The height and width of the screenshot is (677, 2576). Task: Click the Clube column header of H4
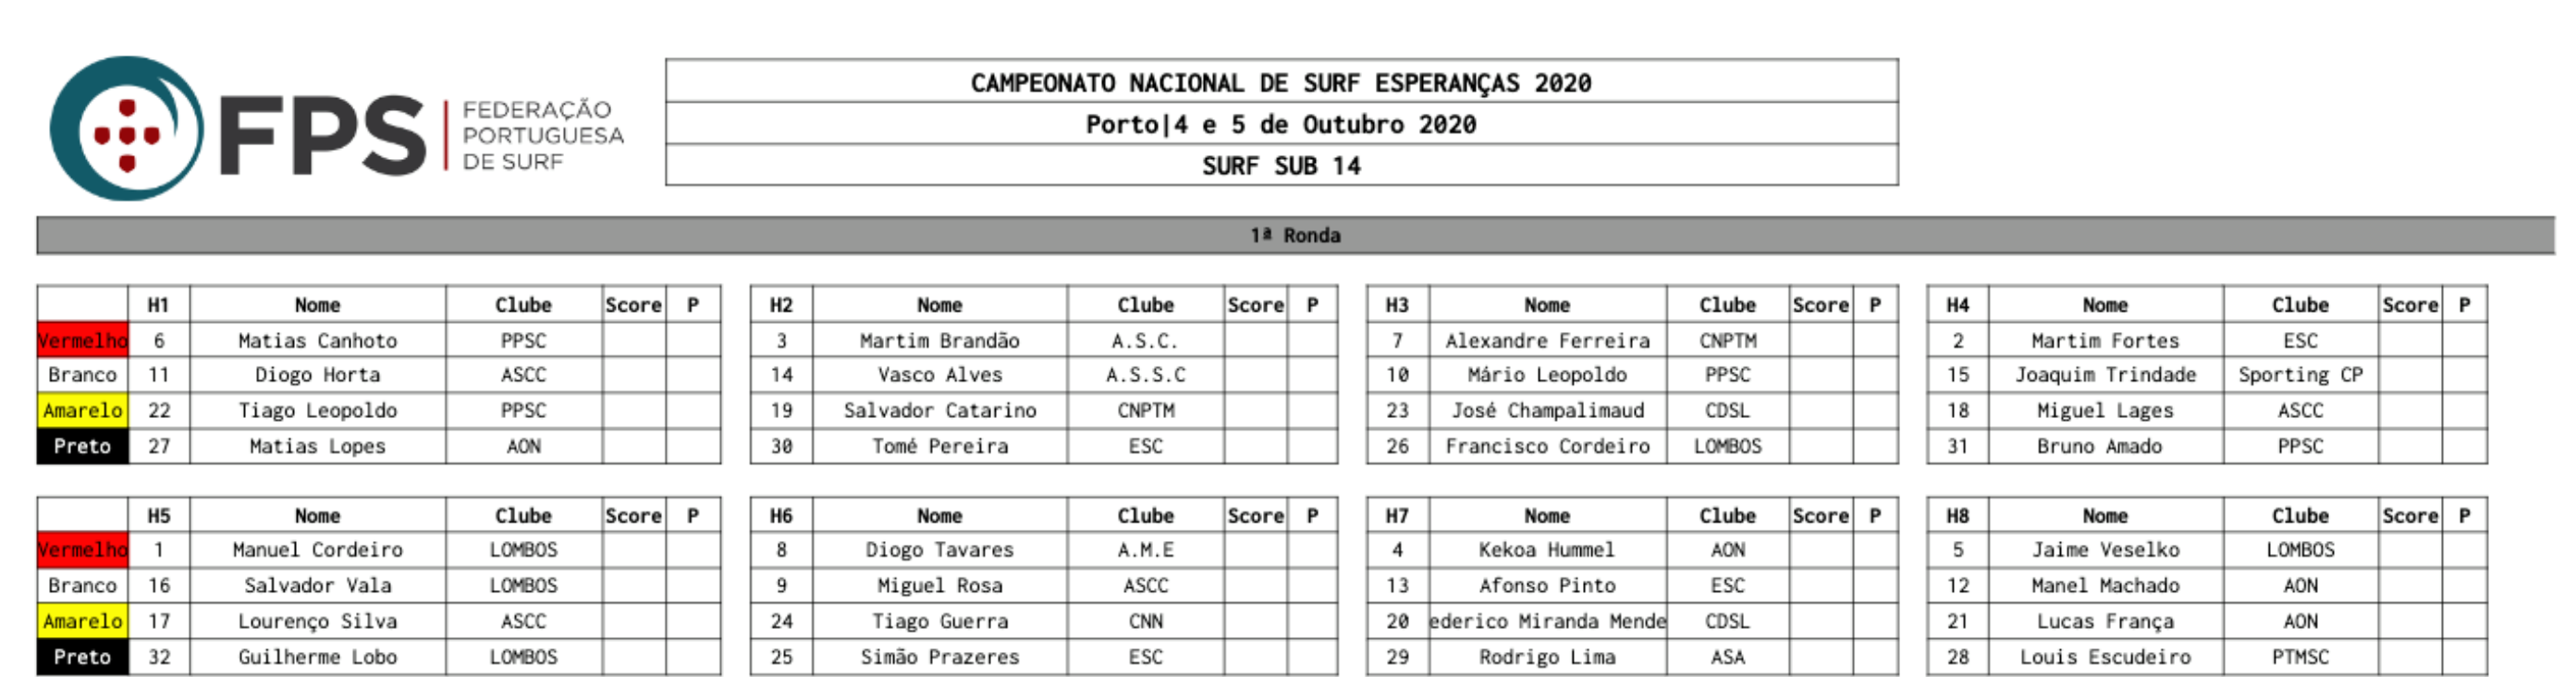2300,305
